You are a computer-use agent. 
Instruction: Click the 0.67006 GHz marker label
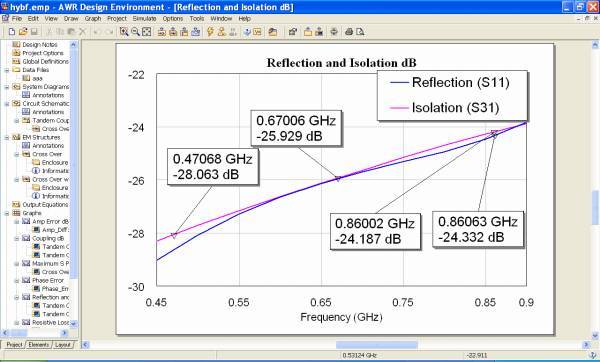[296, 128]
